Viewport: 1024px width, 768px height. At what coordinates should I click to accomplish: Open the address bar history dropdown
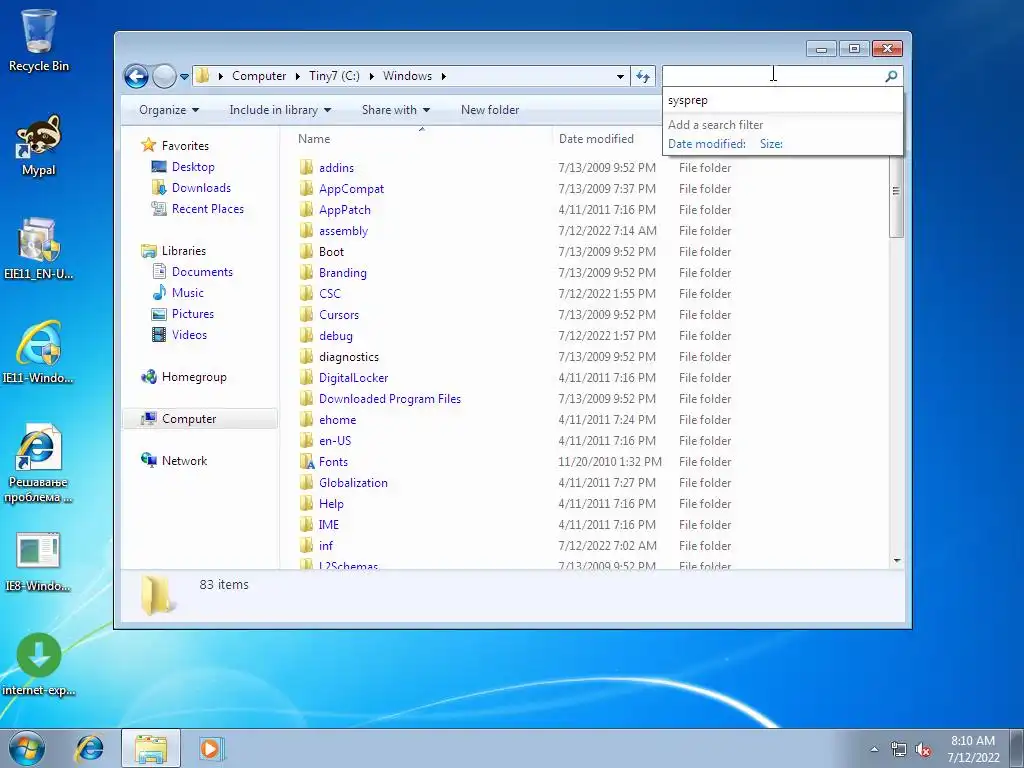coord(620,76)
